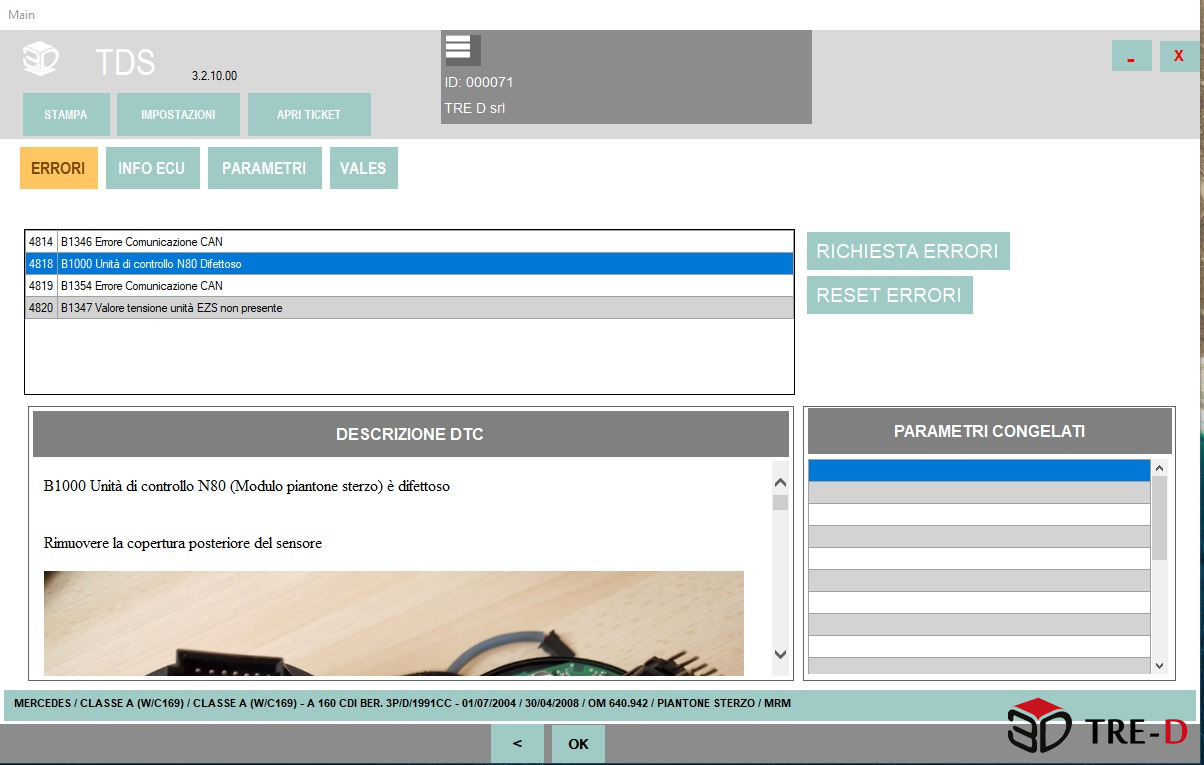
Task: Open the hamburger menu icon
Action: (x=459, y=47)
